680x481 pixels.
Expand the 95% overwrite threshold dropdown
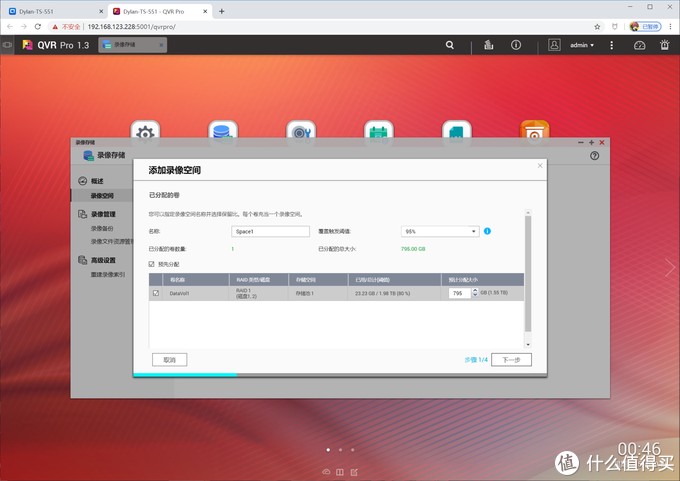pyautogui.click(x=440, y=232)
